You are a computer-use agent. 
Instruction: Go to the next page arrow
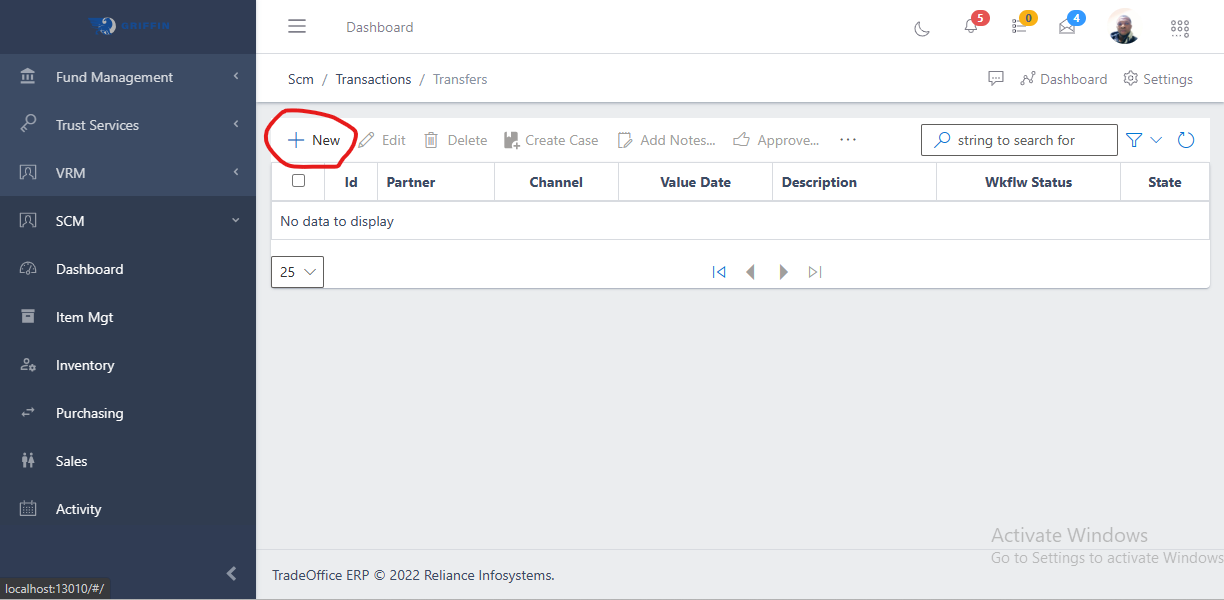[x=783, y=272]
